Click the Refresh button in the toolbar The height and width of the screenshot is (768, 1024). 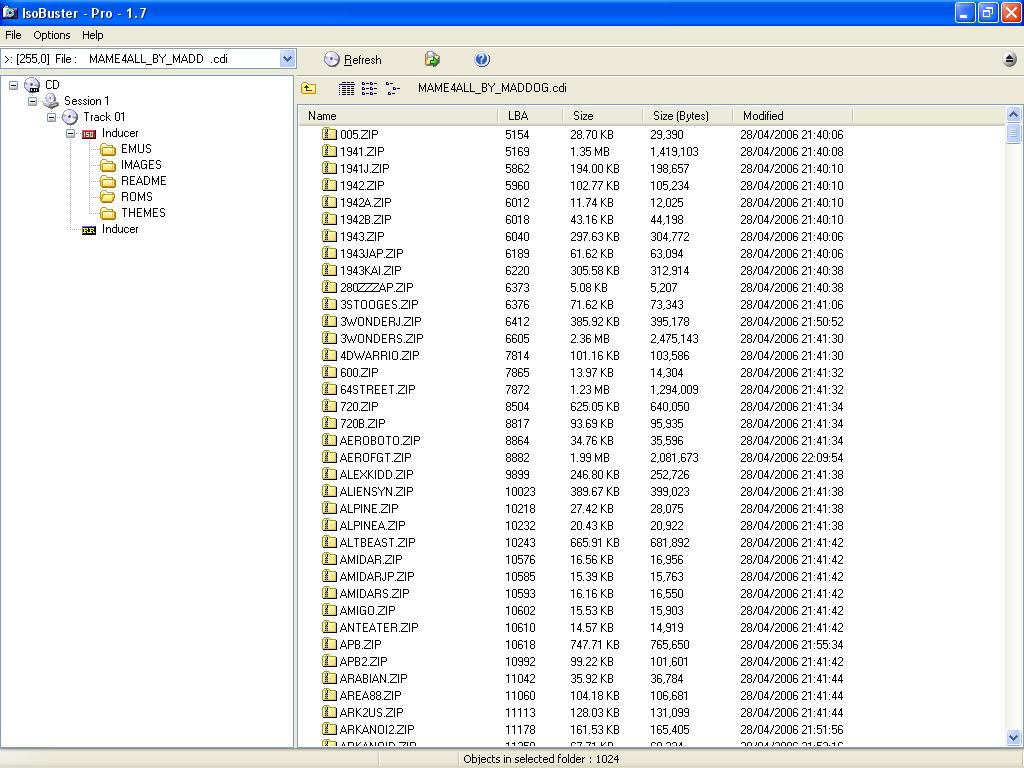pos(353,60)
